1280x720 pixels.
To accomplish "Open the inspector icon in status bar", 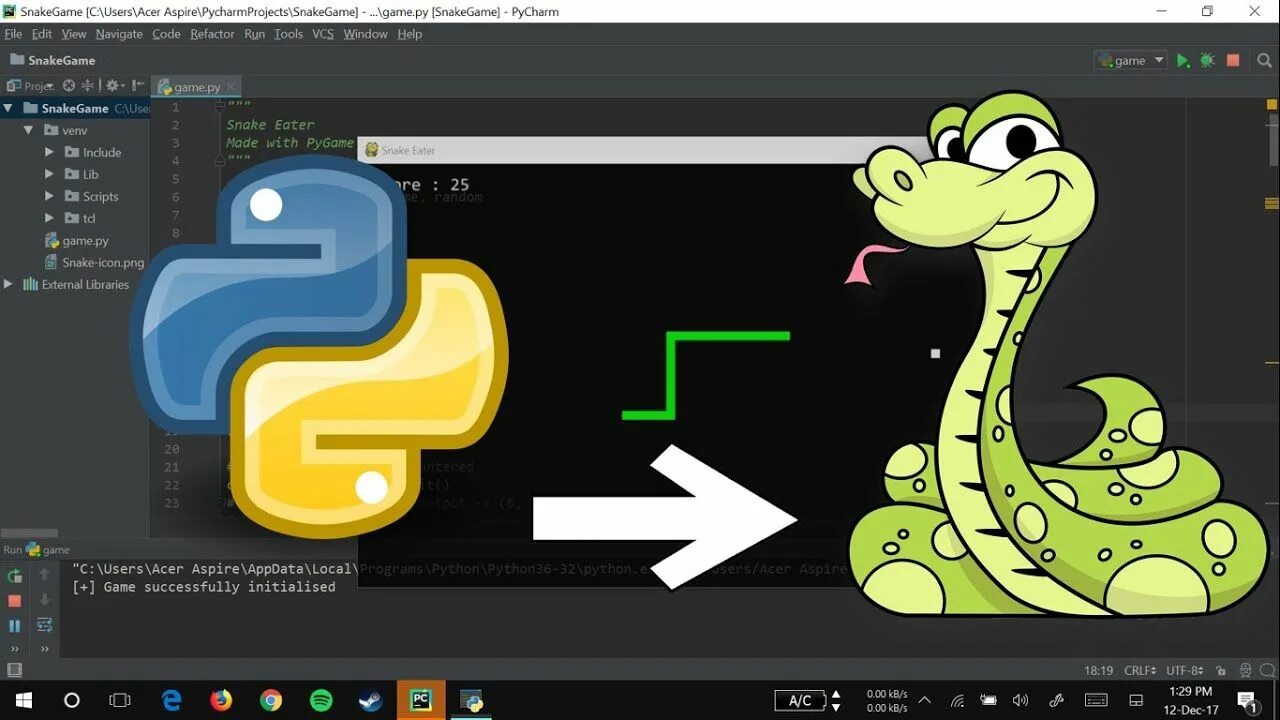I will pyautogui.click(x=1245, y=671).
